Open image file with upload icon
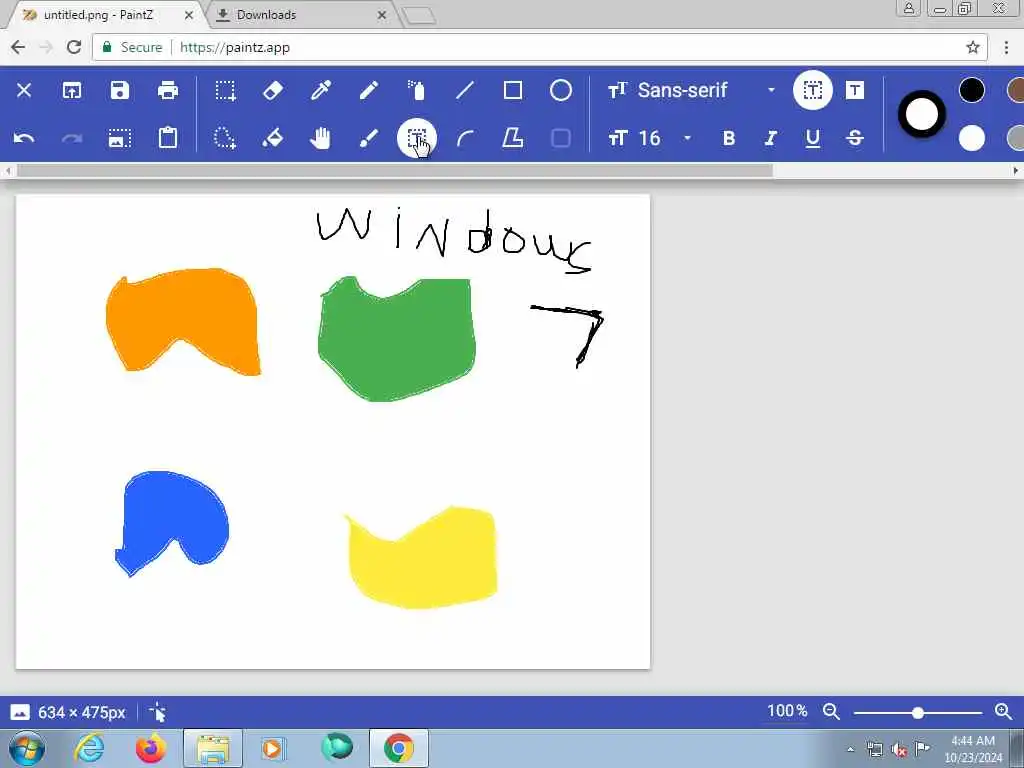1024x768 pixels. pyautogui.click(x=72, y=90)
